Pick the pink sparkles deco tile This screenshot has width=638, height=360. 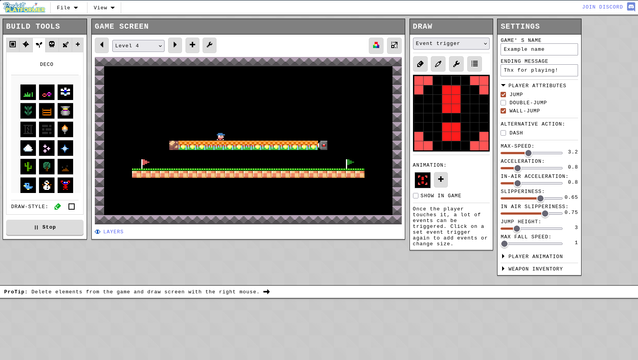47,148
